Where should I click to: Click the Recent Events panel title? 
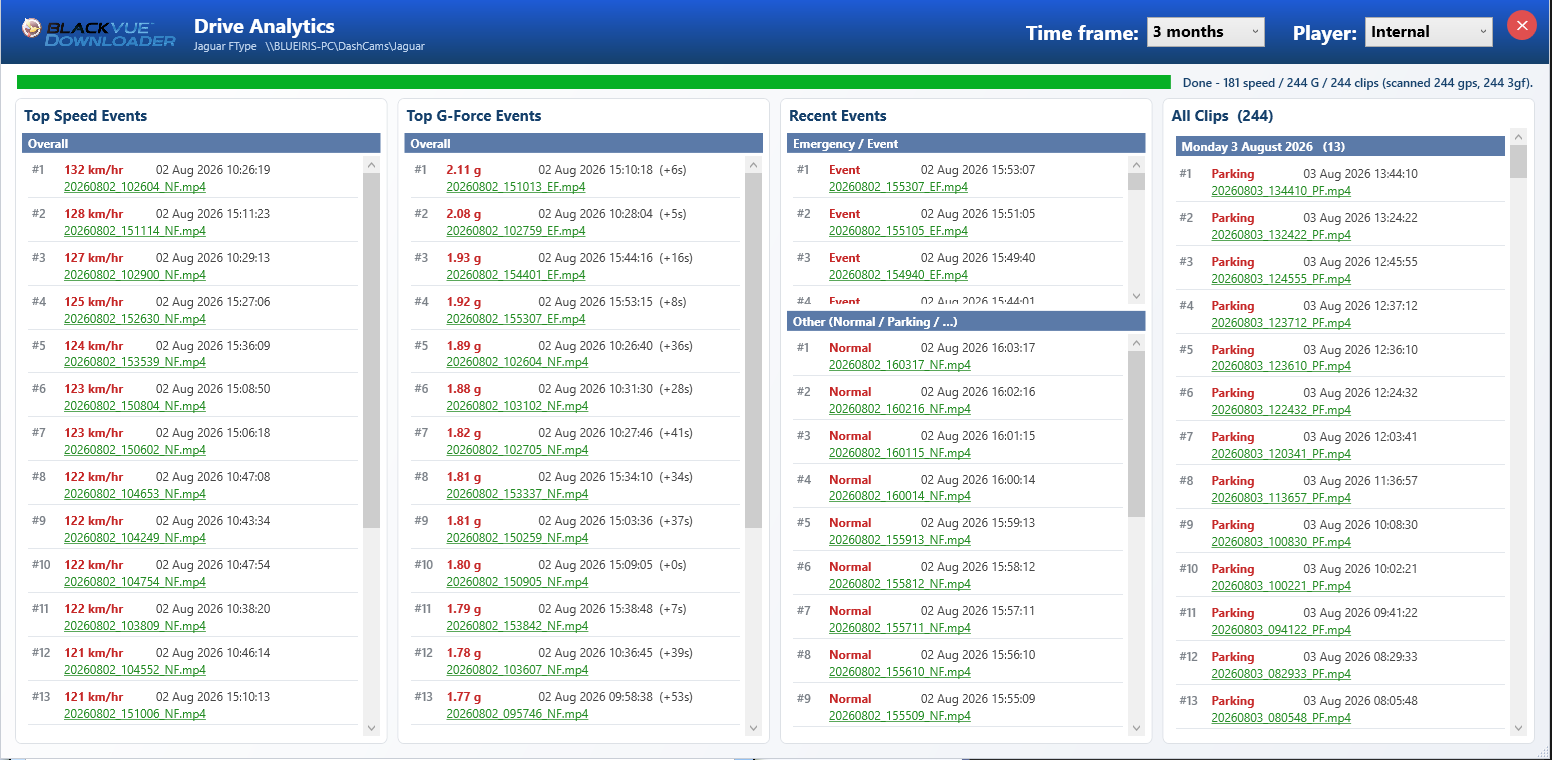click(838, 116)
